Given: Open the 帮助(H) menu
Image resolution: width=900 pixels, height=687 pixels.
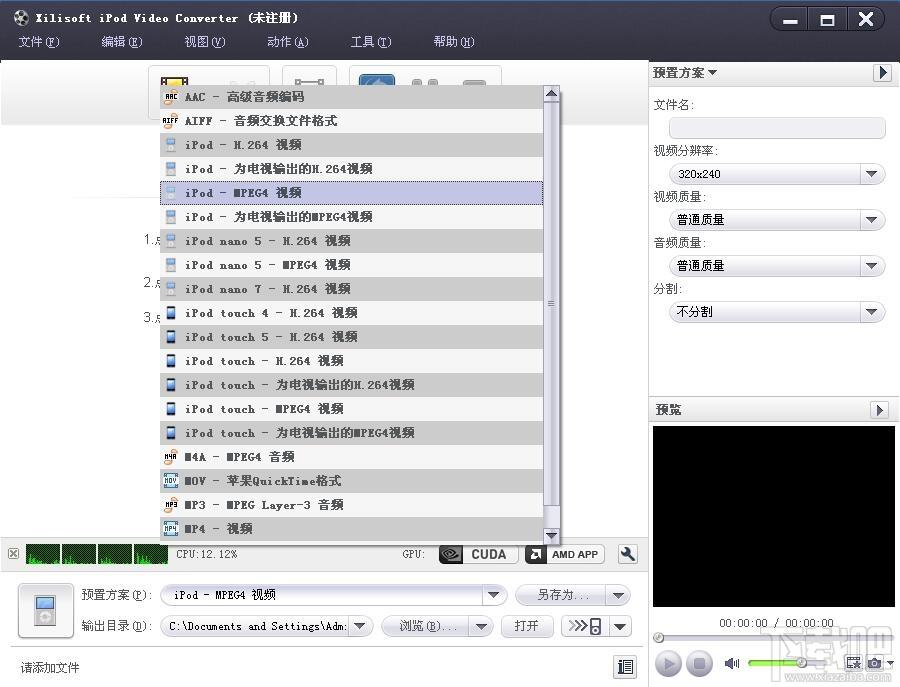Looking at the screenshot, I should 453,42.
